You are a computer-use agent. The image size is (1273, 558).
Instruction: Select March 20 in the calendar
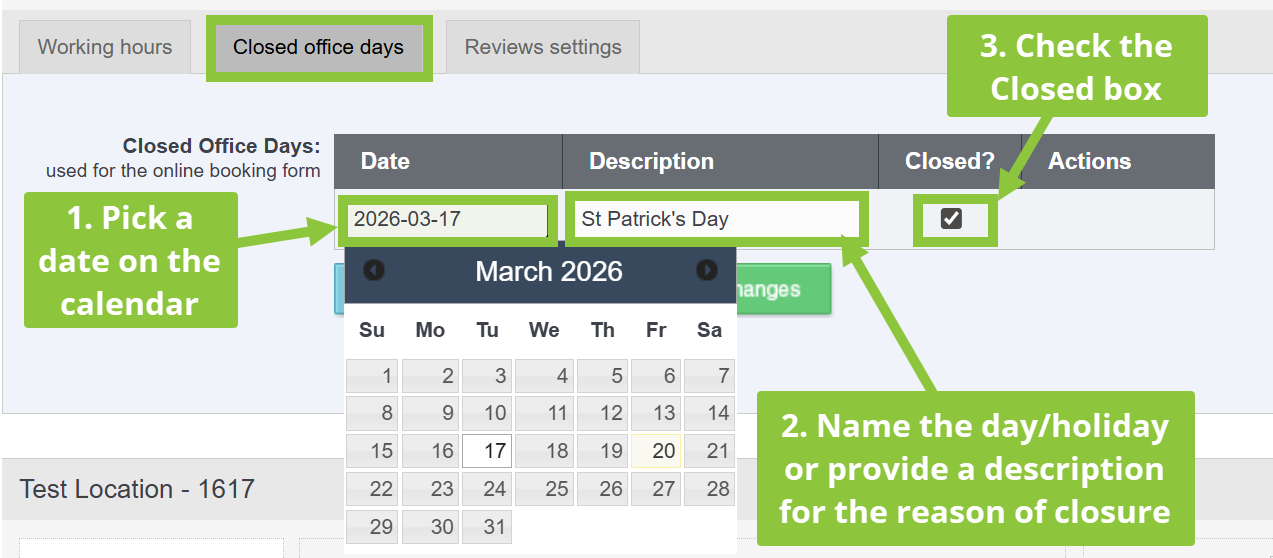(x=656, y=451)
